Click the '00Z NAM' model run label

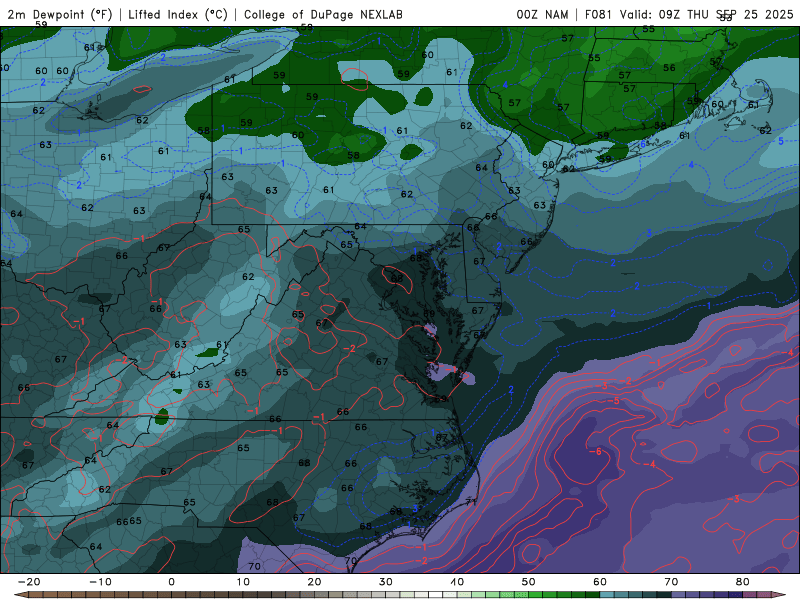pyautogui.click(x=542, y=14)
